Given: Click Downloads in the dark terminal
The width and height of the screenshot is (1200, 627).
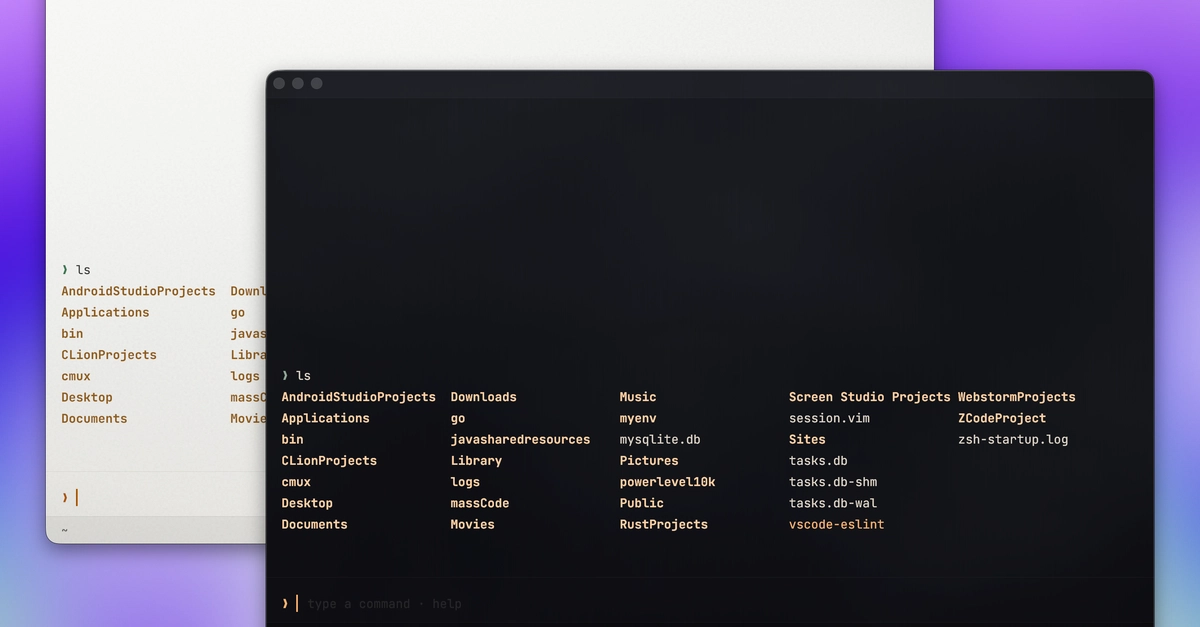Looking at the screenshot, I should point(484,397).
